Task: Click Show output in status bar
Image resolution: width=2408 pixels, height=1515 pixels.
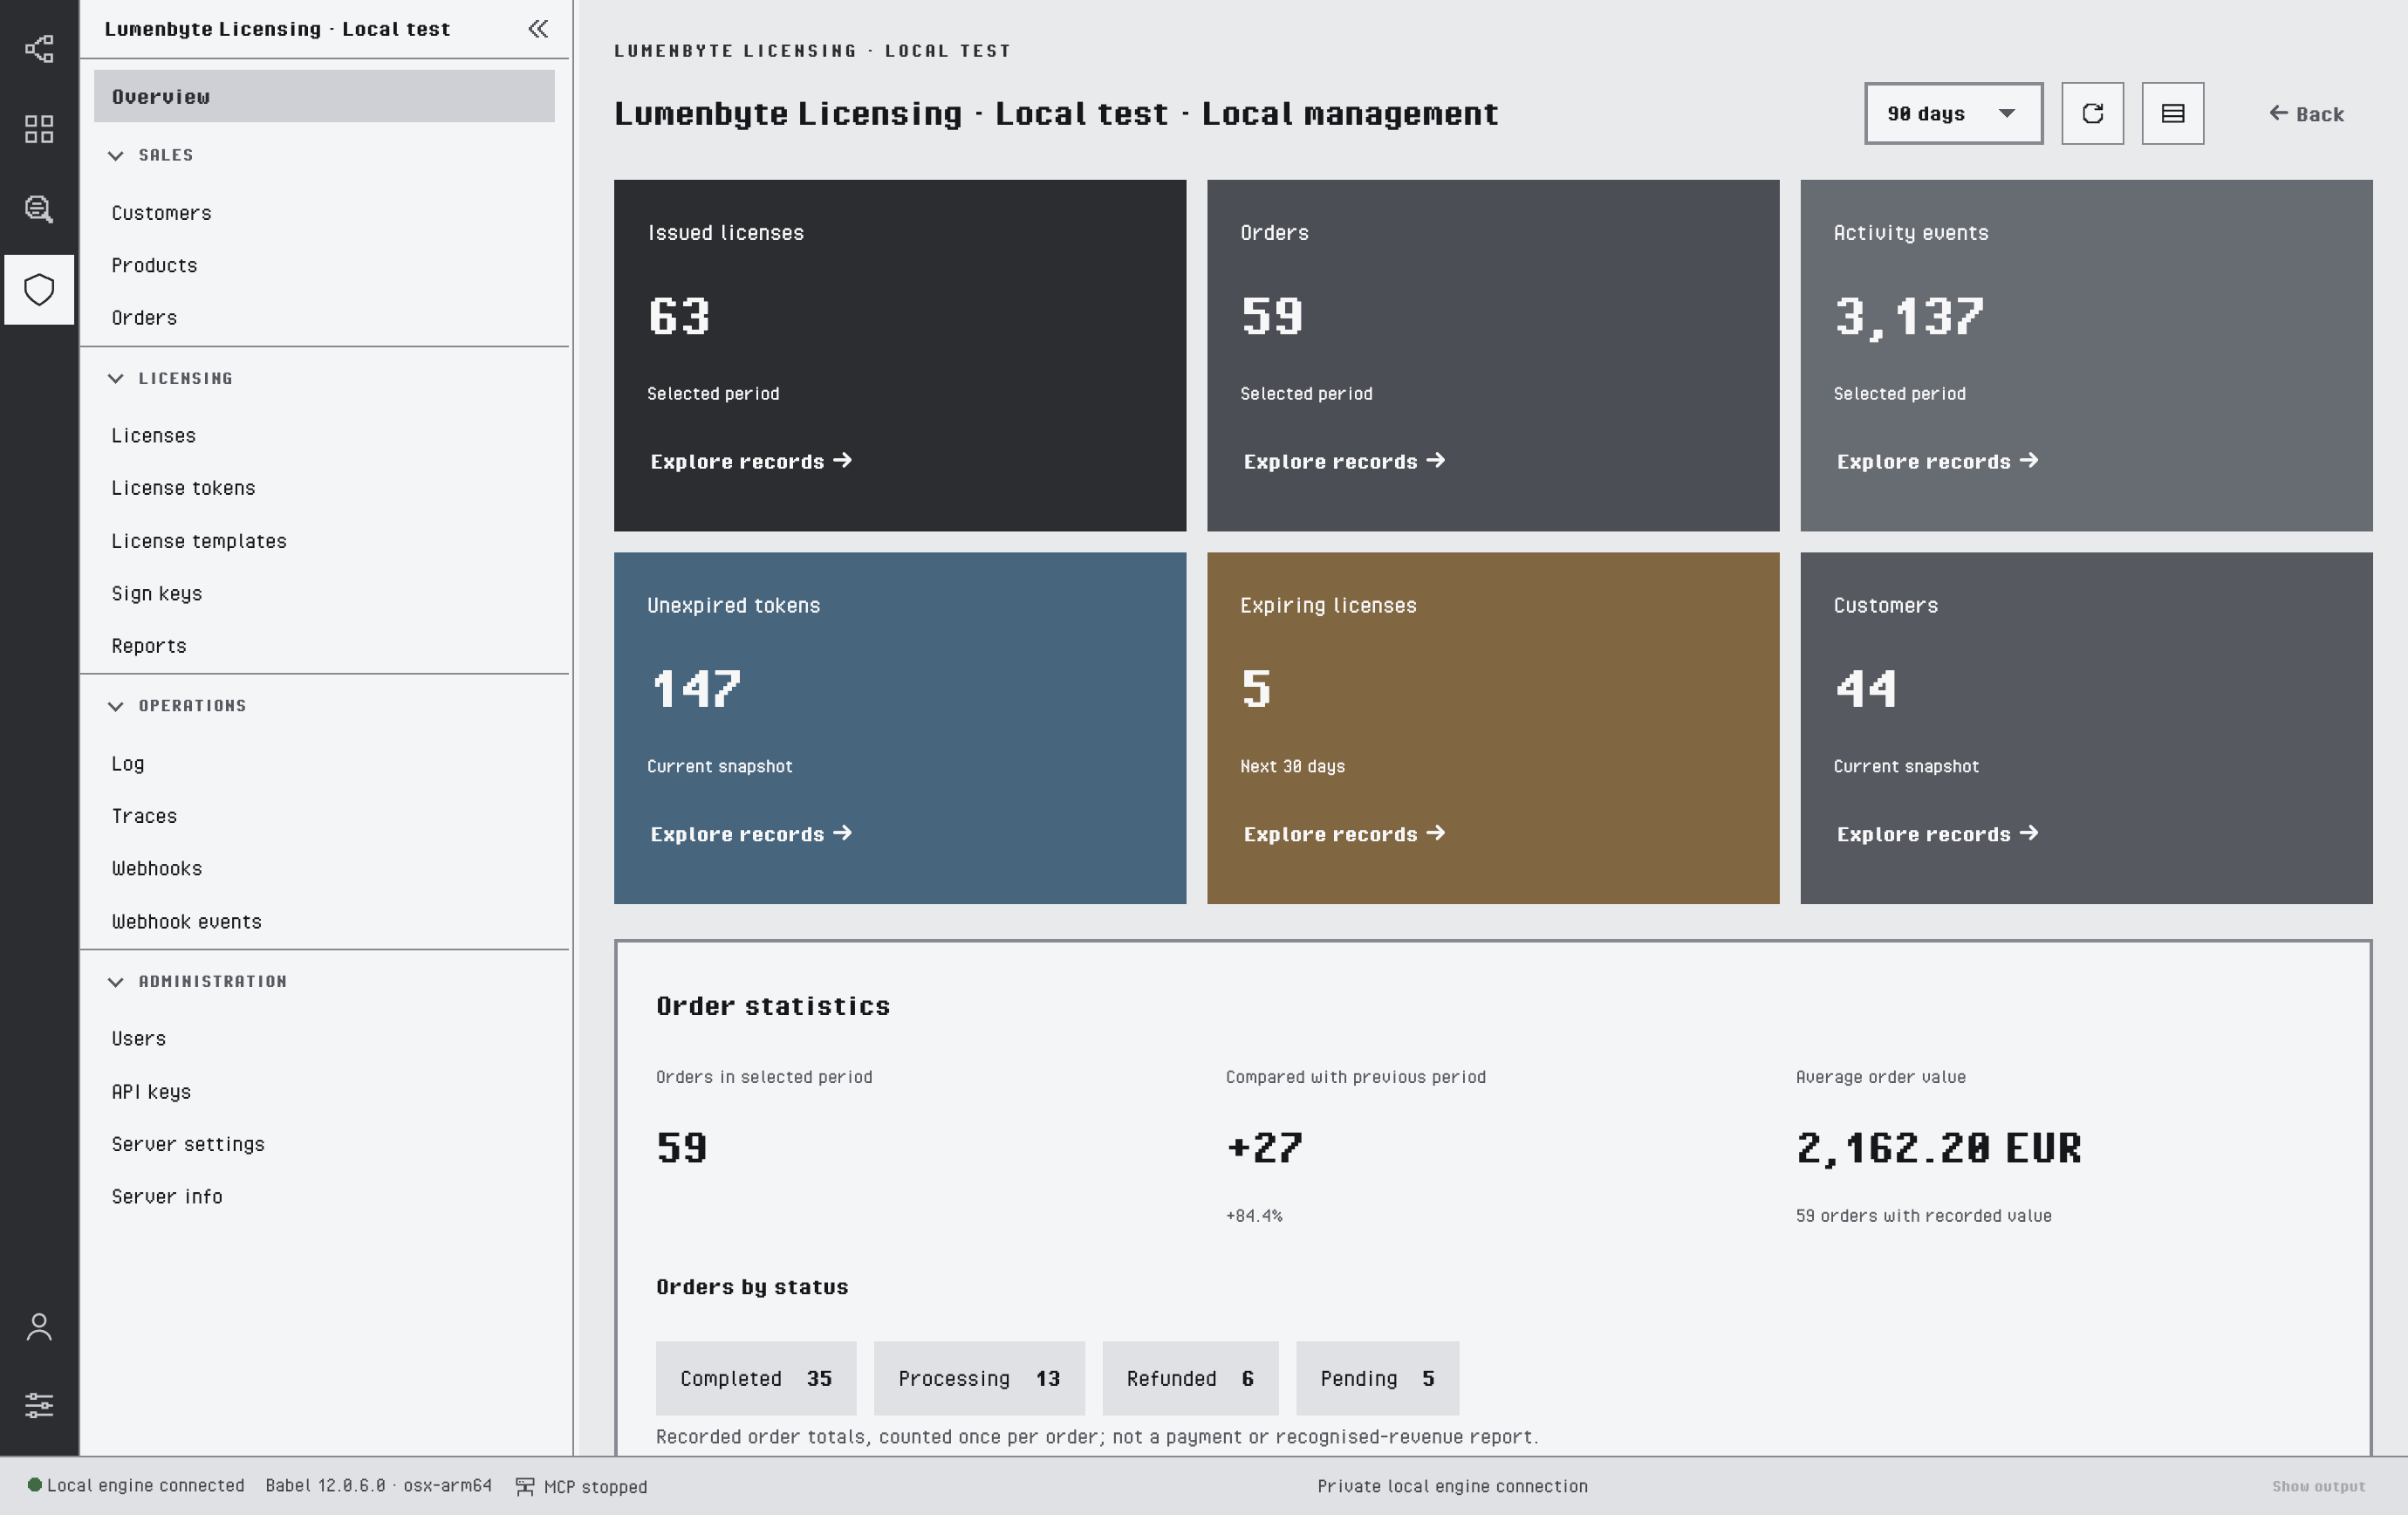Action: pos(2318,1487)
